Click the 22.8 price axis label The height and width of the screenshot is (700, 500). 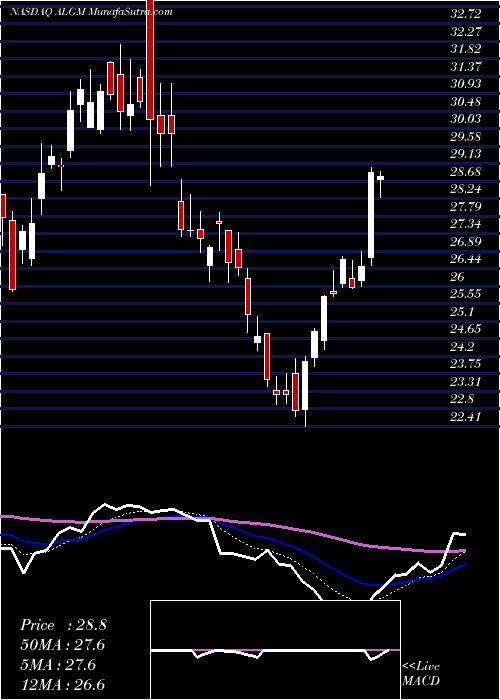tap(462, 399)
